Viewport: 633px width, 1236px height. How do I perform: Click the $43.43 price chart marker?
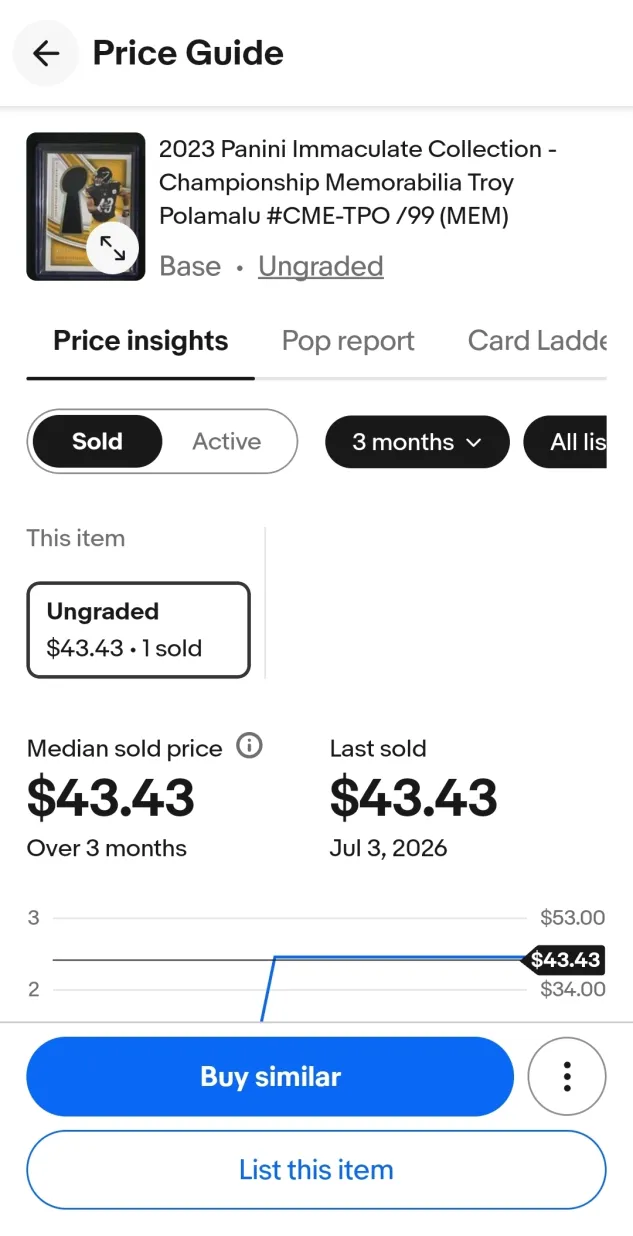point(565,960)
